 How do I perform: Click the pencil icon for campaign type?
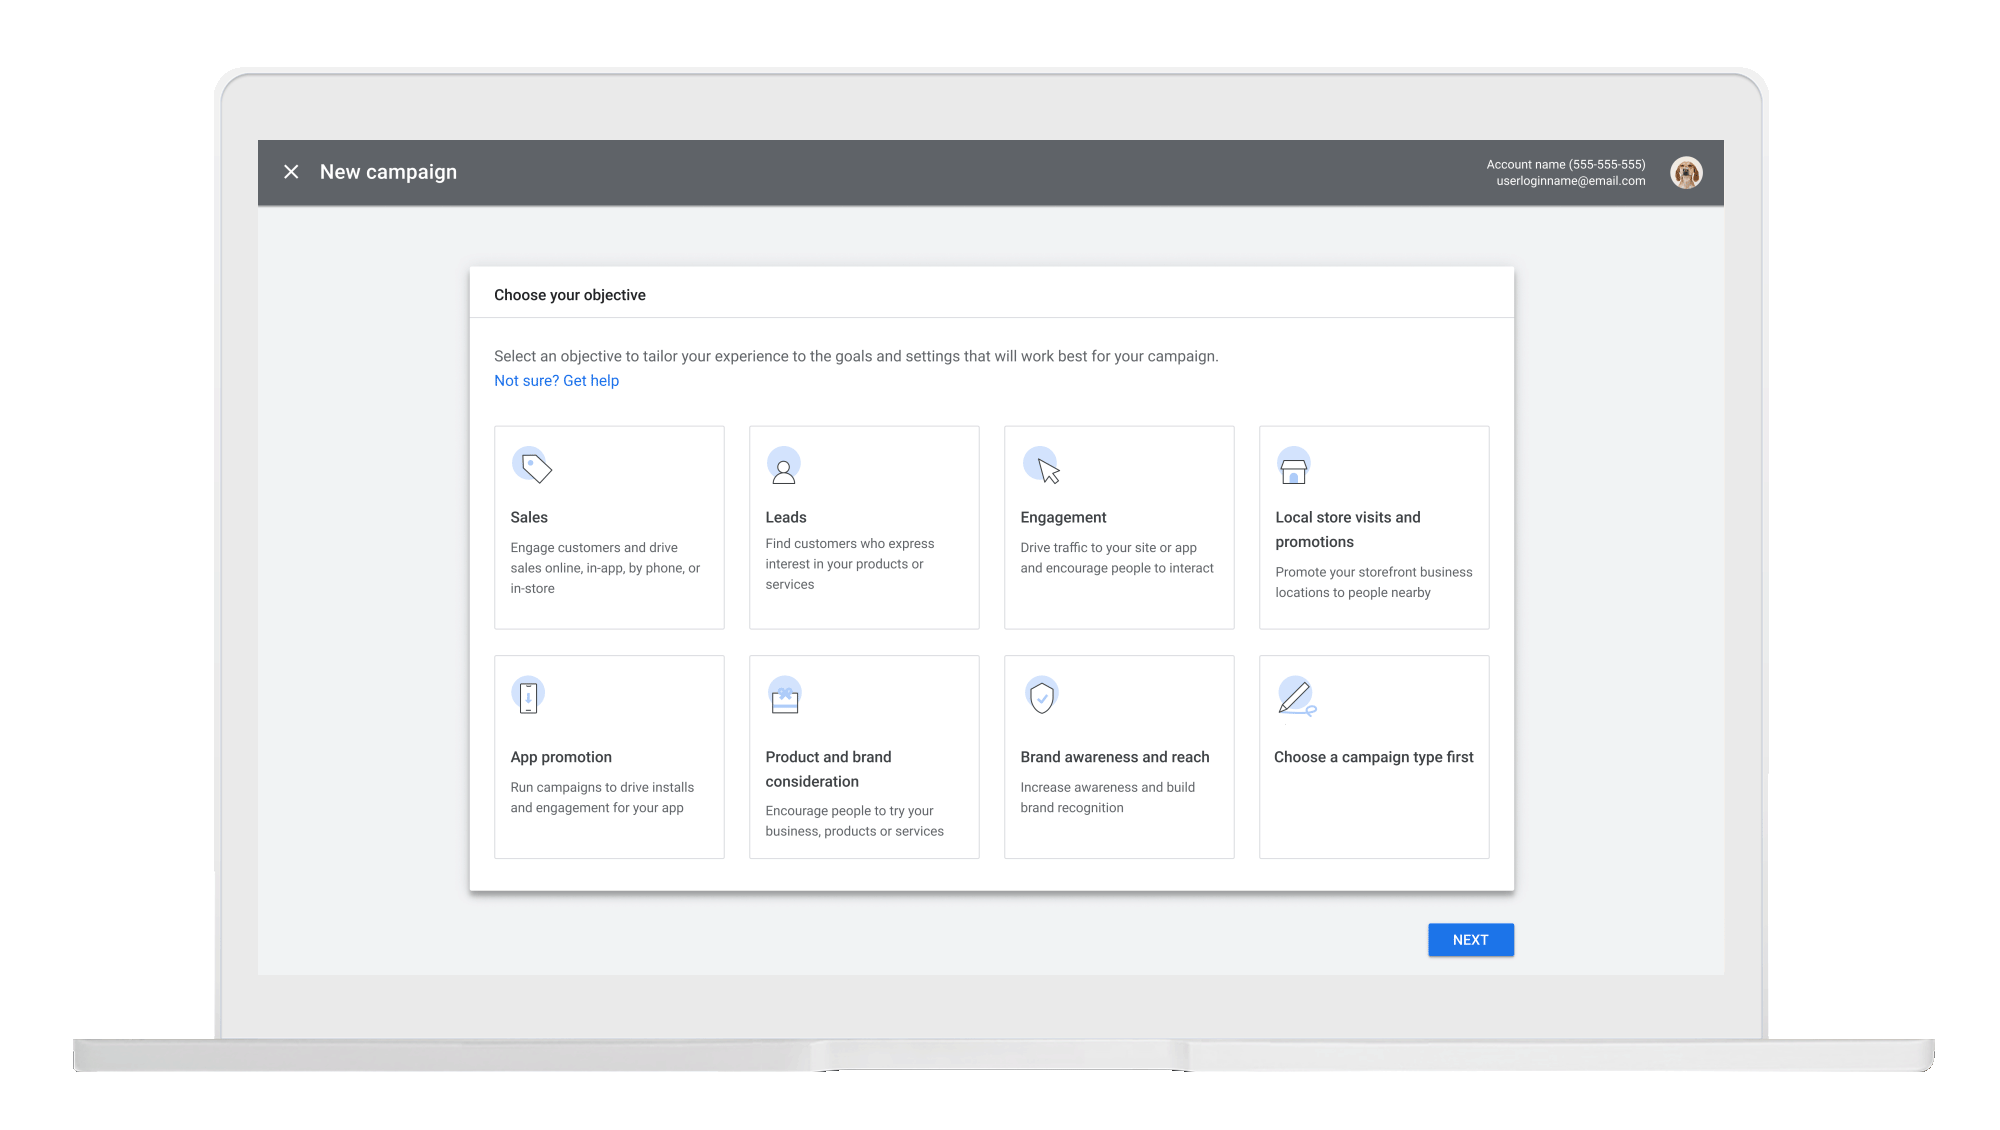point(1296,696)
